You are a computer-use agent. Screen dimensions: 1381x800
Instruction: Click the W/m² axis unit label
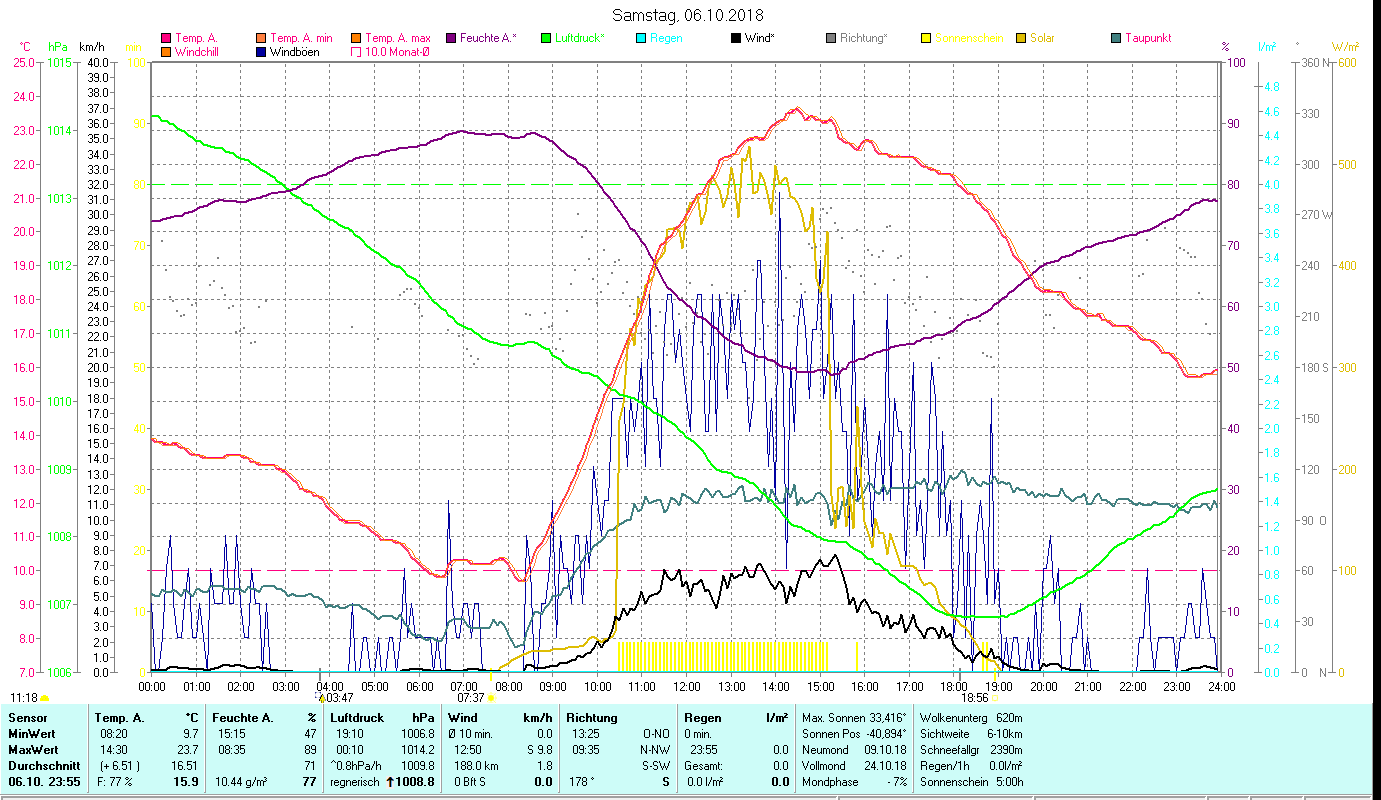pyautogui.click(x=1343, y=47)
